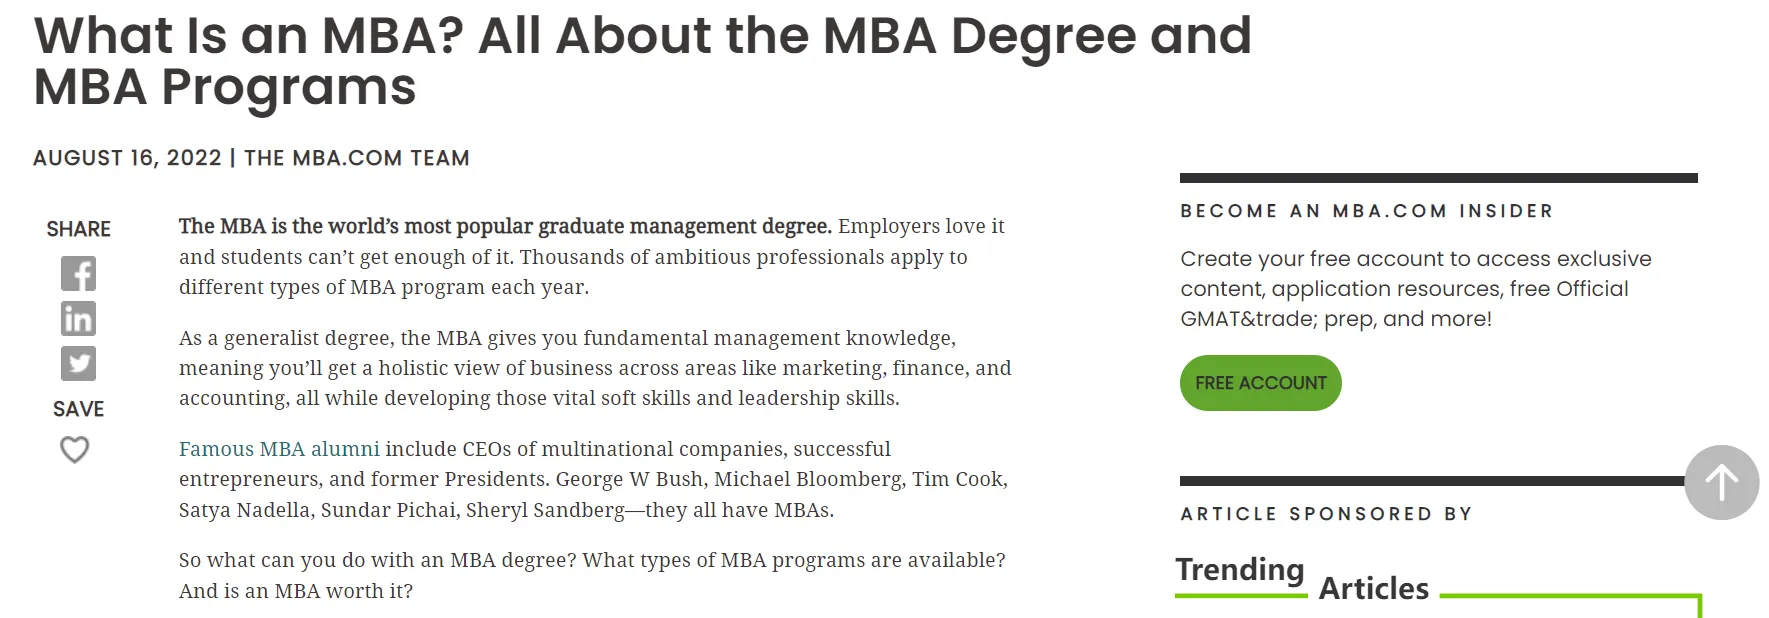Click the bold opening sentence about MBA popularity
The height and width of the screenshot is (618, 1769).
505,226
